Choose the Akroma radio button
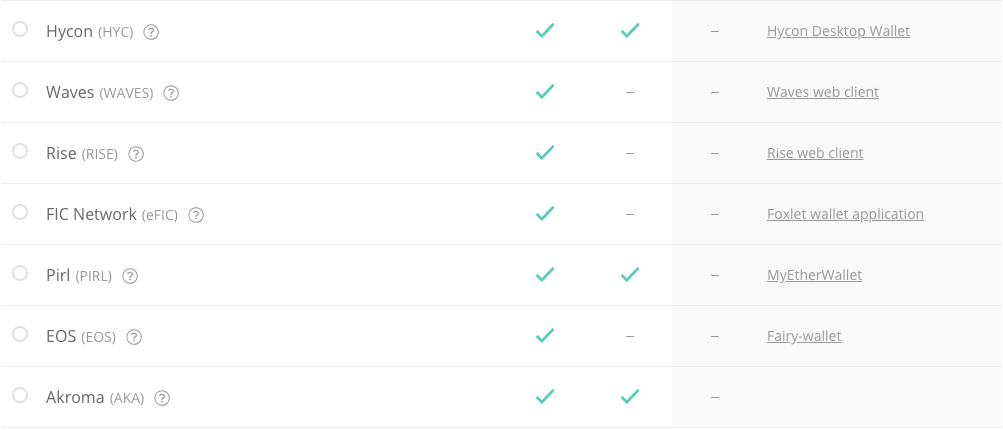Screen dimensions: 1003x430 click(20, 395)
